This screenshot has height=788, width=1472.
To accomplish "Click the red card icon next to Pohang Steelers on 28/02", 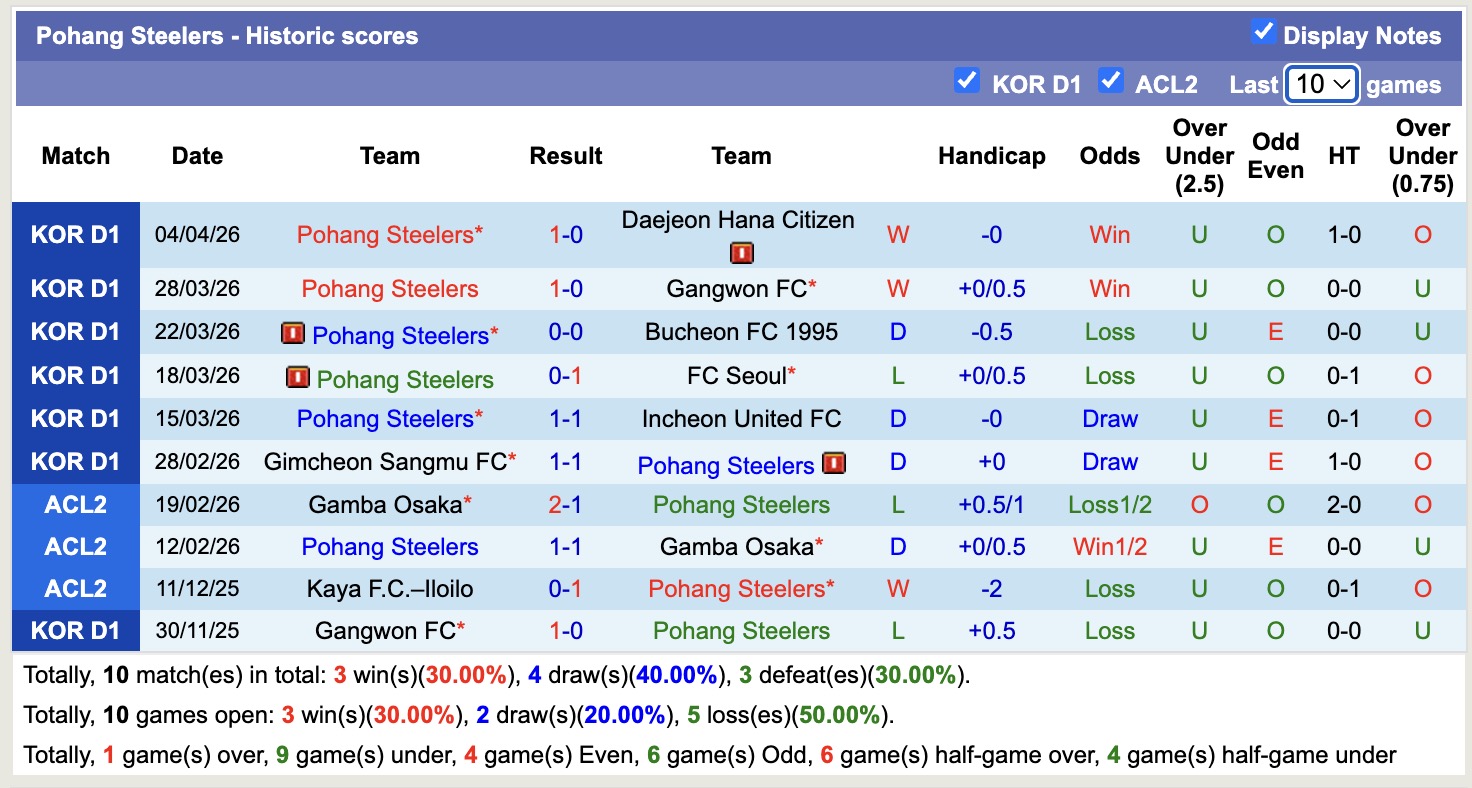I will pos(836,463).
